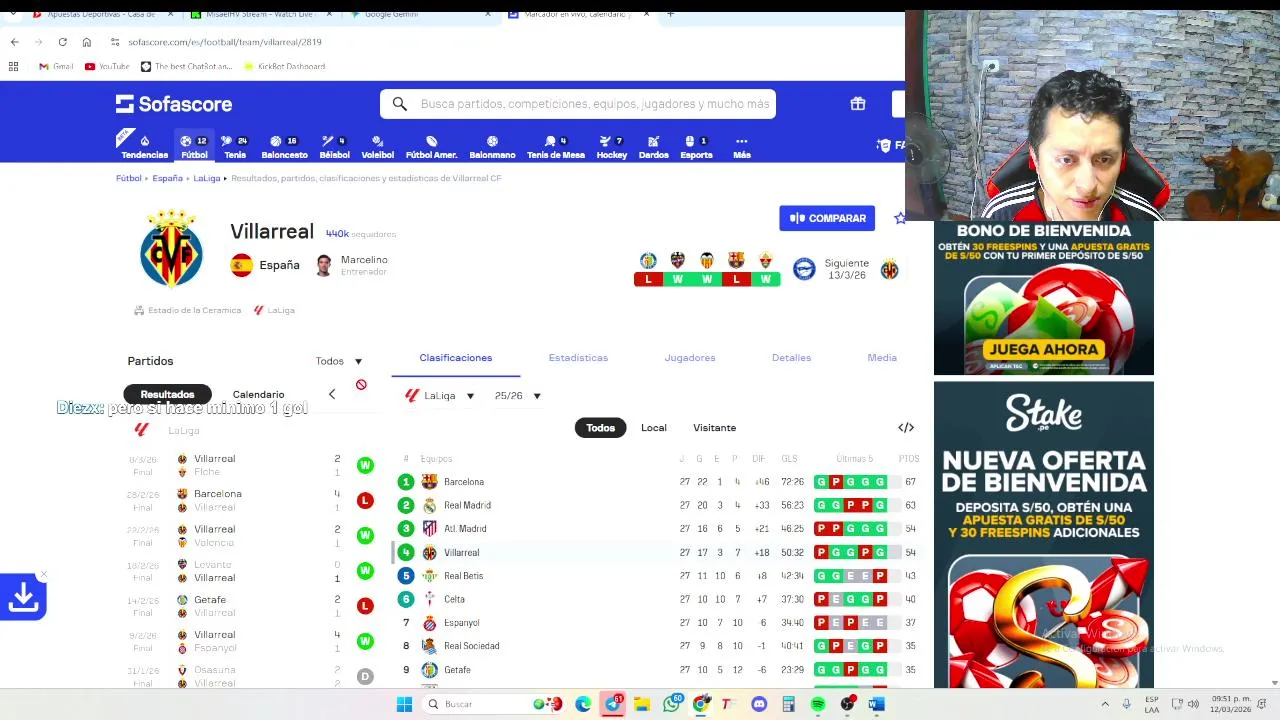
Task: Open the YouTube bookmark
Action: 107,66
